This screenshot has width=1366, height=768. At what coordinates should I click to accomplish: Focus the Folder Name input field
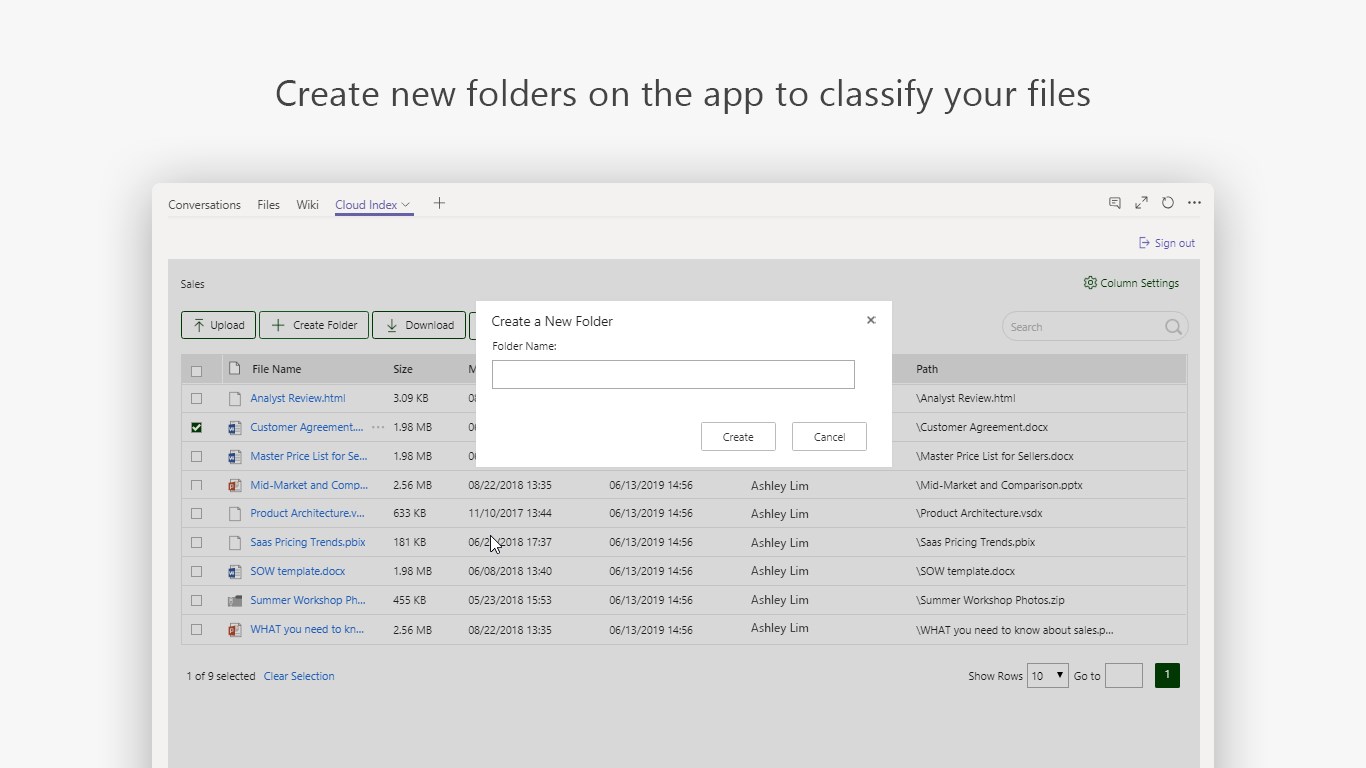click(673, 374)
